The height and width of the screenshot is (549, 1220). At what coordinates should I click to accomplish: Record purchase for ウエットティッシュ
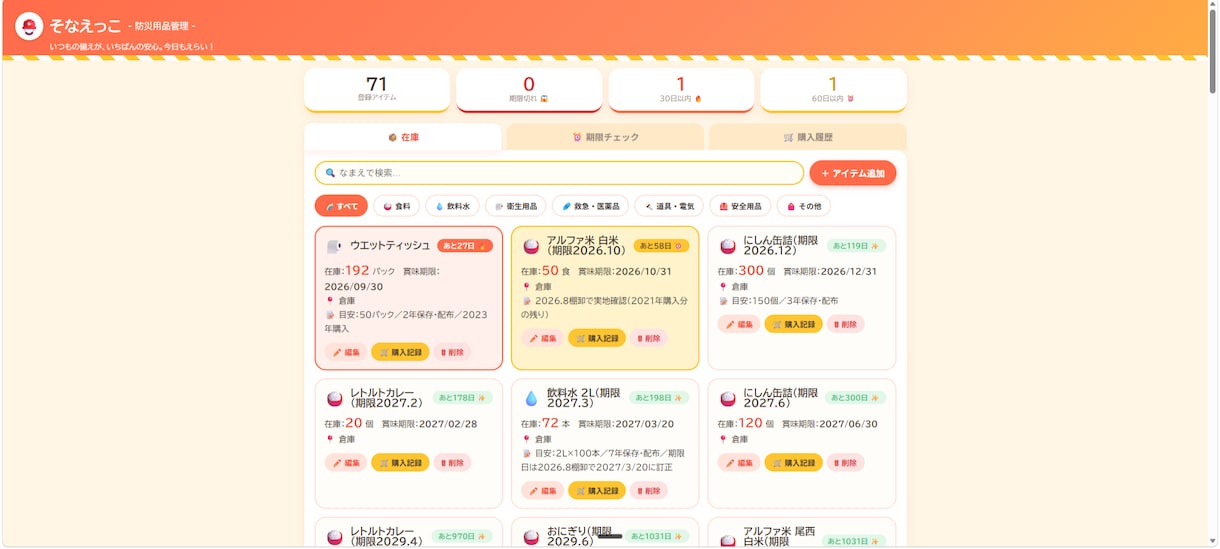(400, 352)
